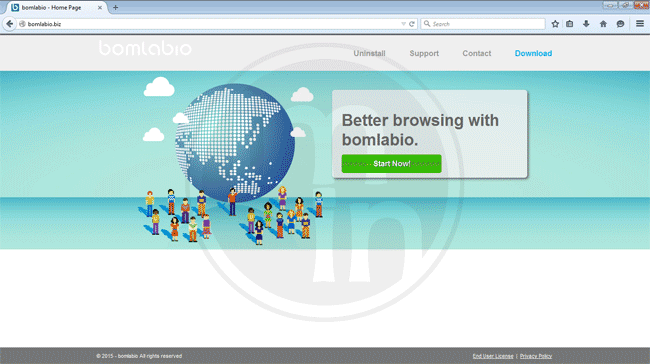
Task: Go back using the browser back arrow
Action: pyautogui.click(x=9, y=24)
